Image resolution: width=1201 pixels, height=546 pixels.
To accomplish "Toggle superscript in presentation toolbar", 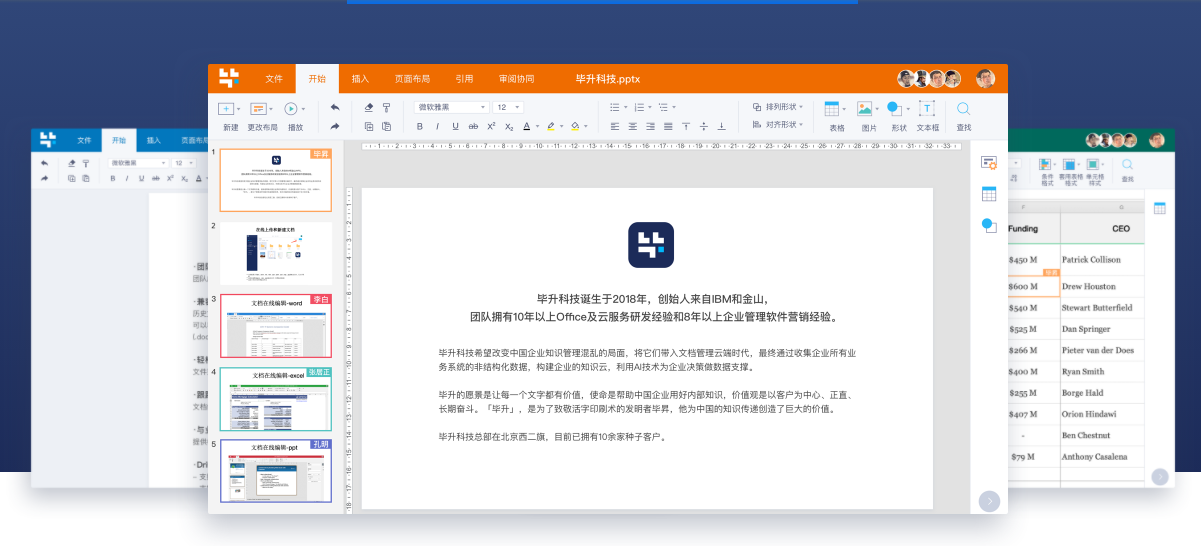I will click(x=491, y=126).
